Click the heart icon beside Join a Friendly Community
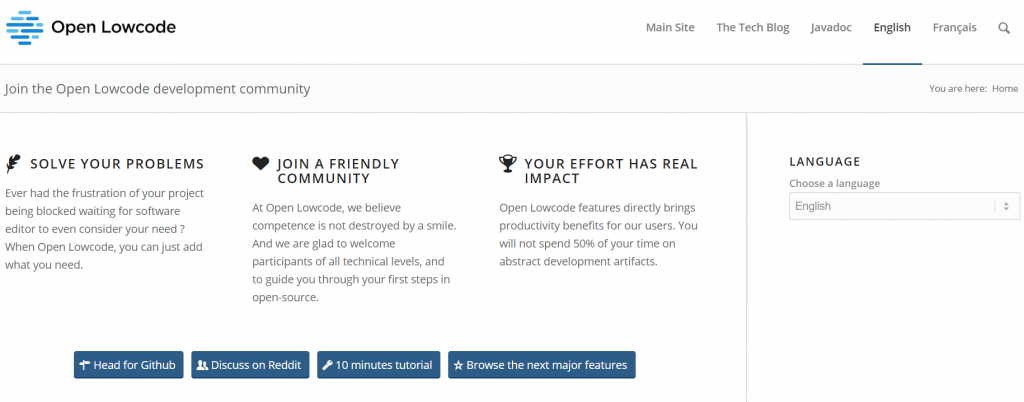 pos(261,163)
